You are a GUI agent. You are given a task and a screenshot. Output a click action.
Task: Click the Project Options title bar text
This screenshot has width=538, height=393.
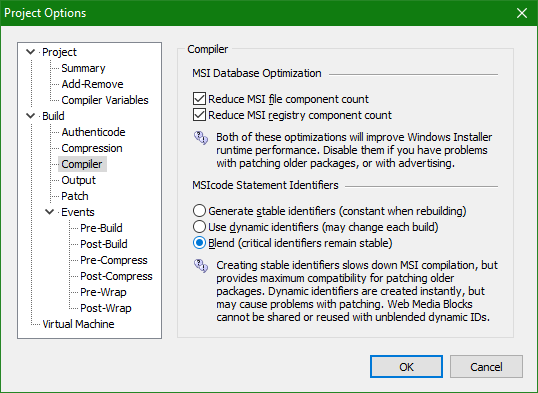tap(45, 13)
